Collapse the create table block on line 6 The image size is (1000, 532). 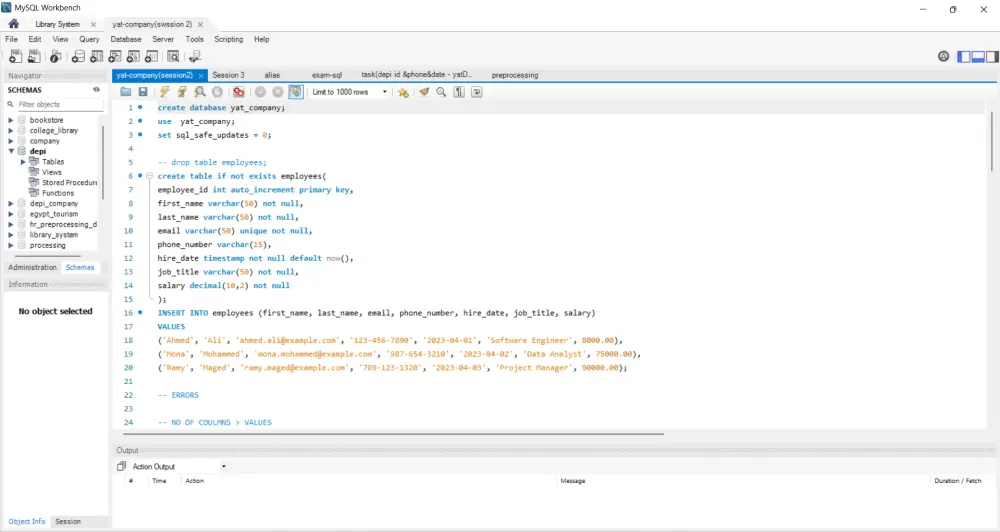click(x=149, y=176)
